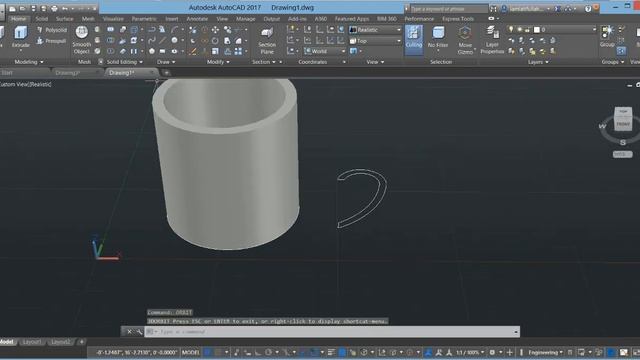The image size is (640, 360).
Task: Switch to the Drawing2* file tab
Action: (x=68, y=73)
